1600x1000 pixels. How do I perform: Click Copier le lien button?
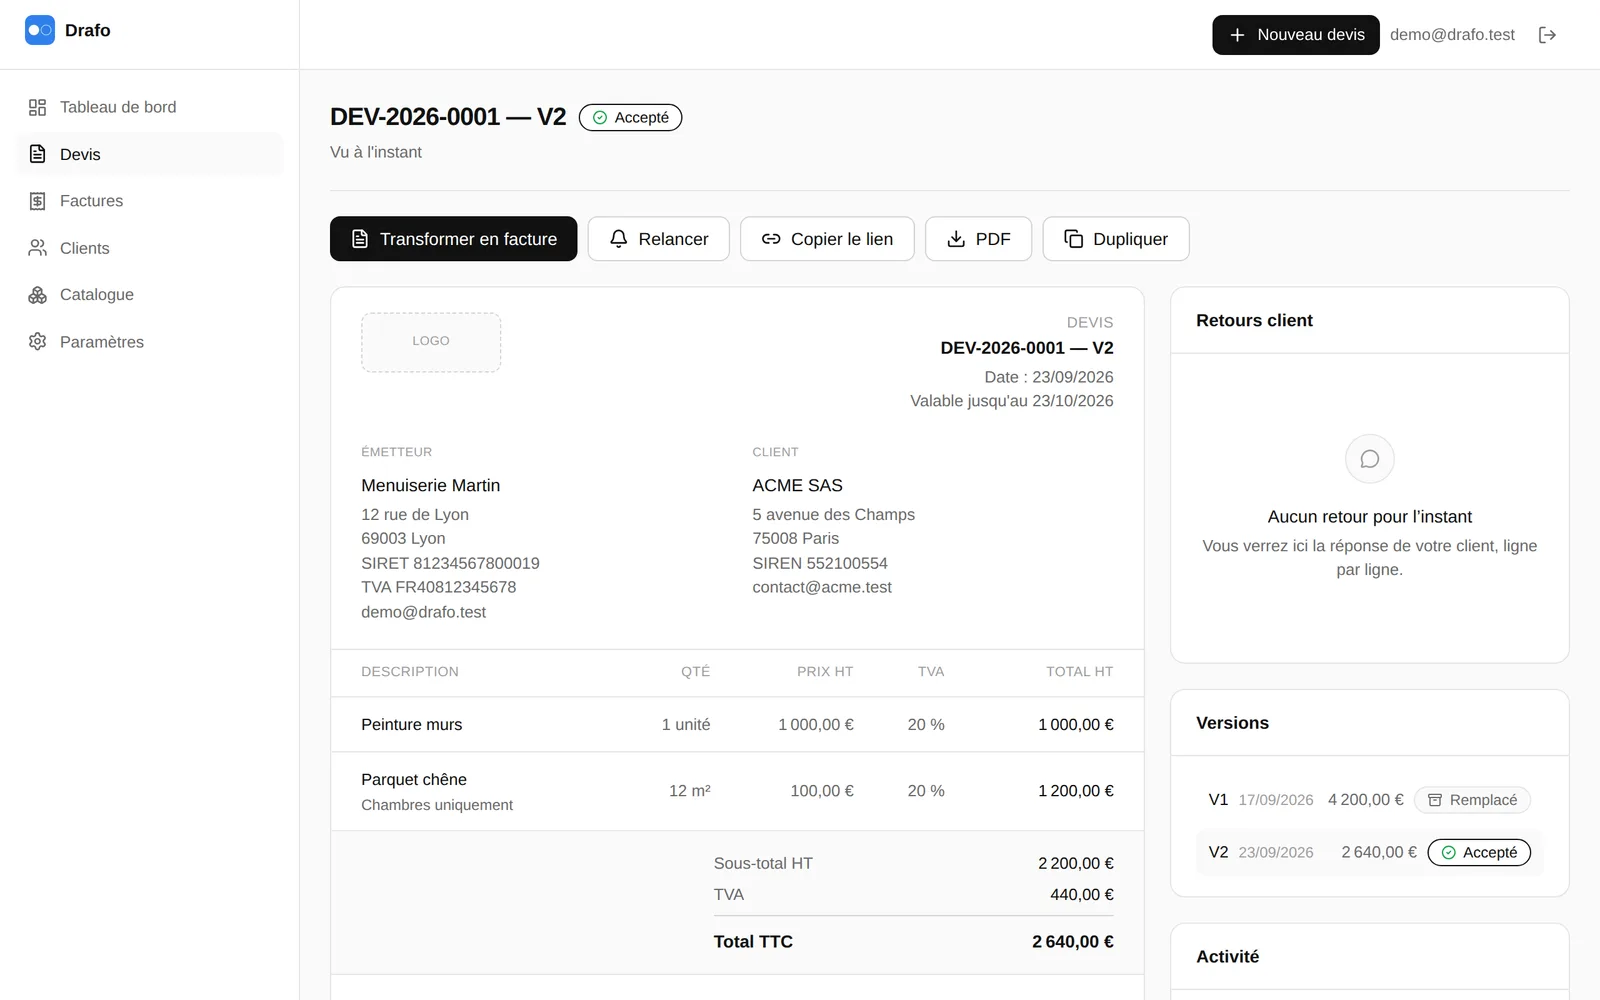click(x=827, y=239)
